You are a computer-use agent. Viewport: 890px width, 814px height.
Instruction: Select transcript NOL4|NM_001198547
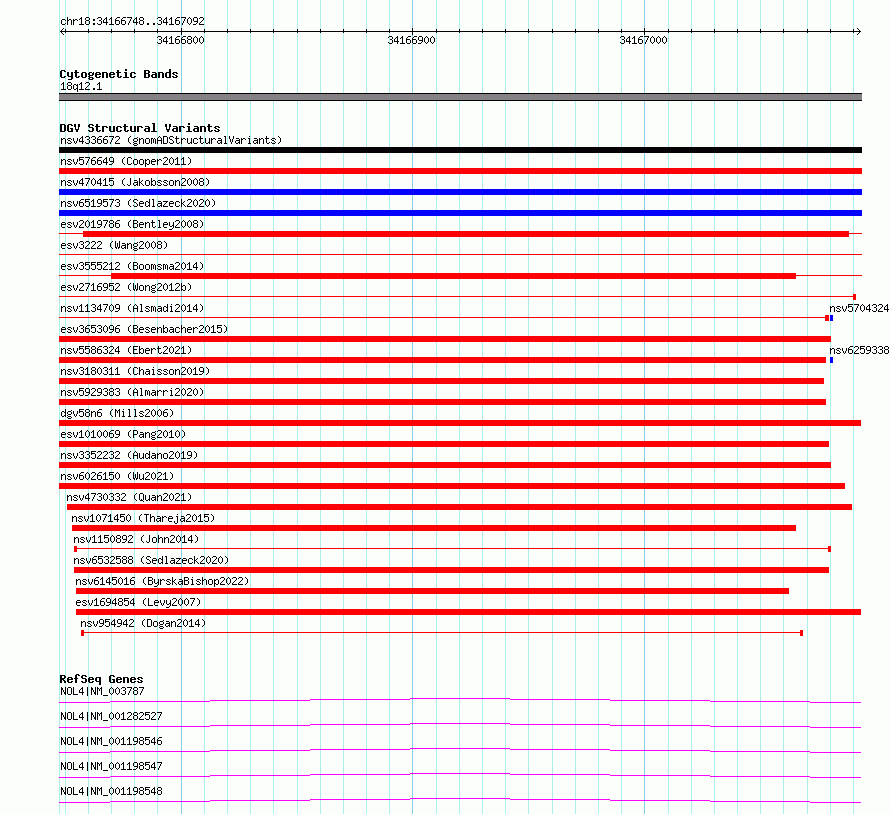point(111,766)
